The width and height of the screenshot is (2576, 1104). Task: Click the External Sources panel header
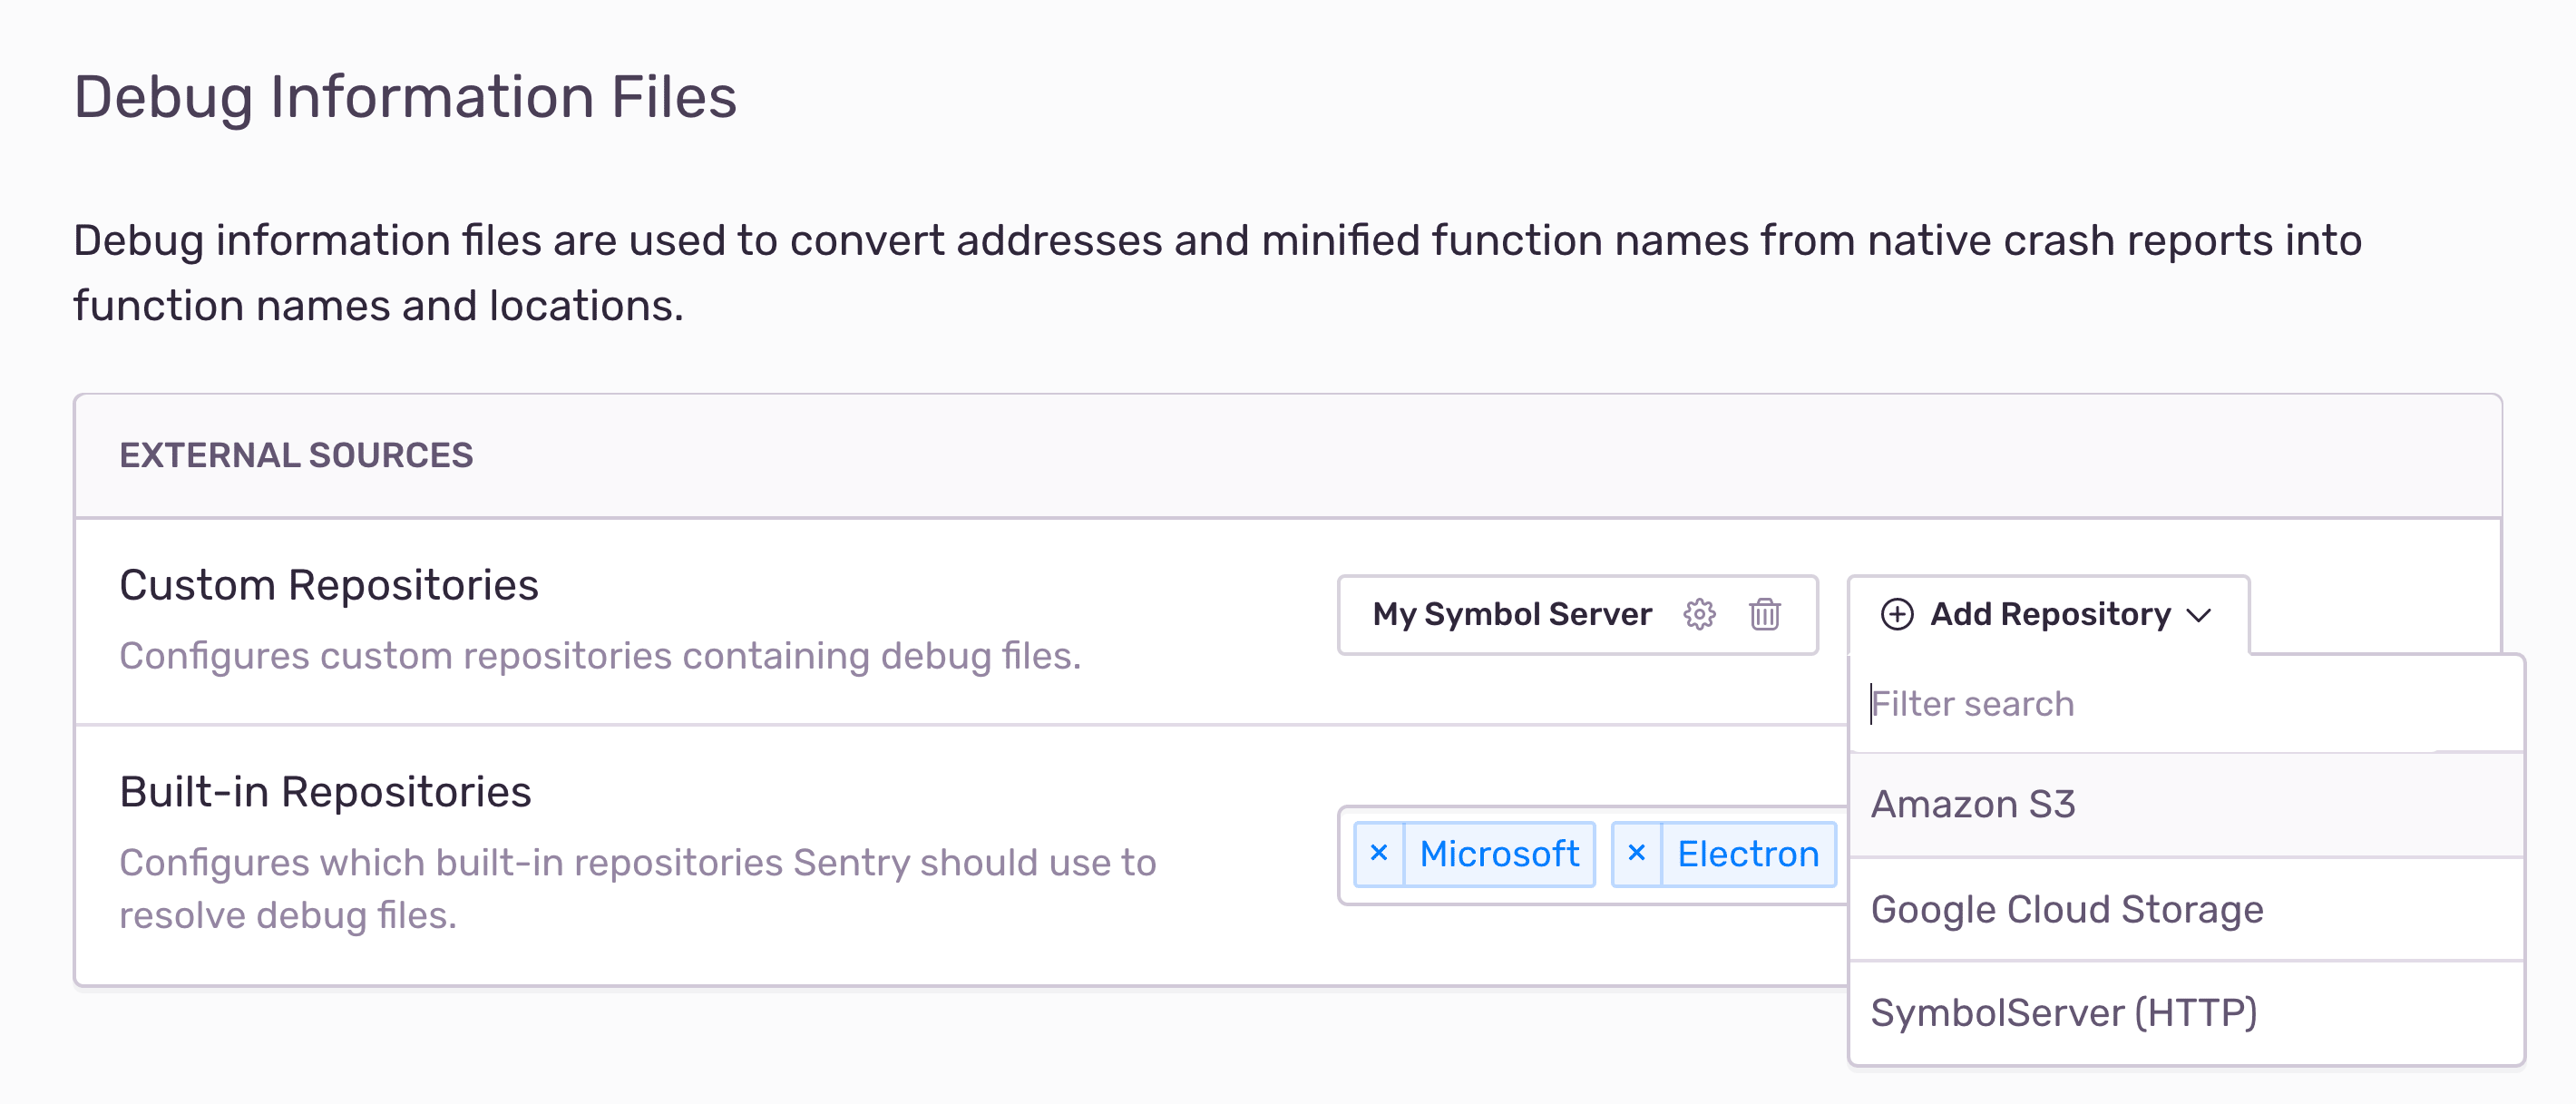click(x=296, y=456)
